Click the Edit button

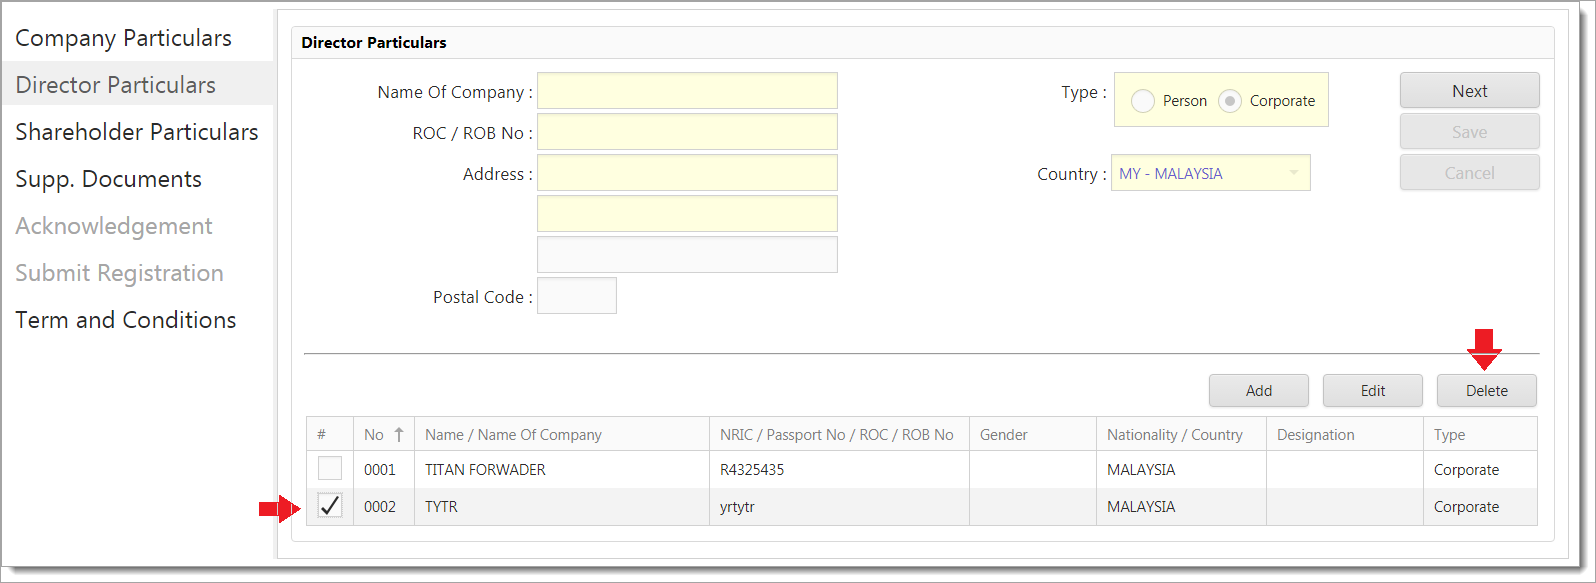[x=1372, y=391]
